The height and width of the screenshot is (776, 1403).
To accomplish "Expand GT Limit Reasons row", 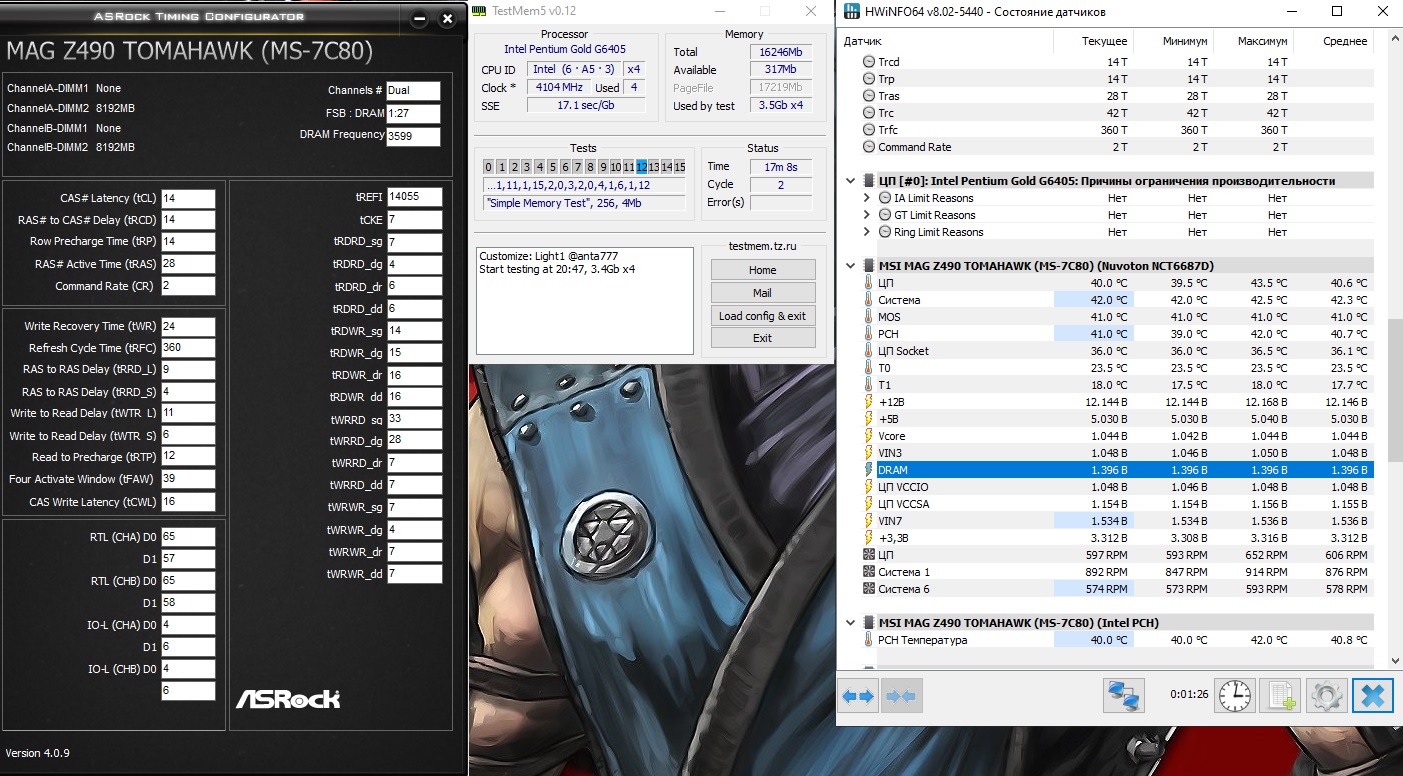I will pyautogui.click(x=867, y=215).
